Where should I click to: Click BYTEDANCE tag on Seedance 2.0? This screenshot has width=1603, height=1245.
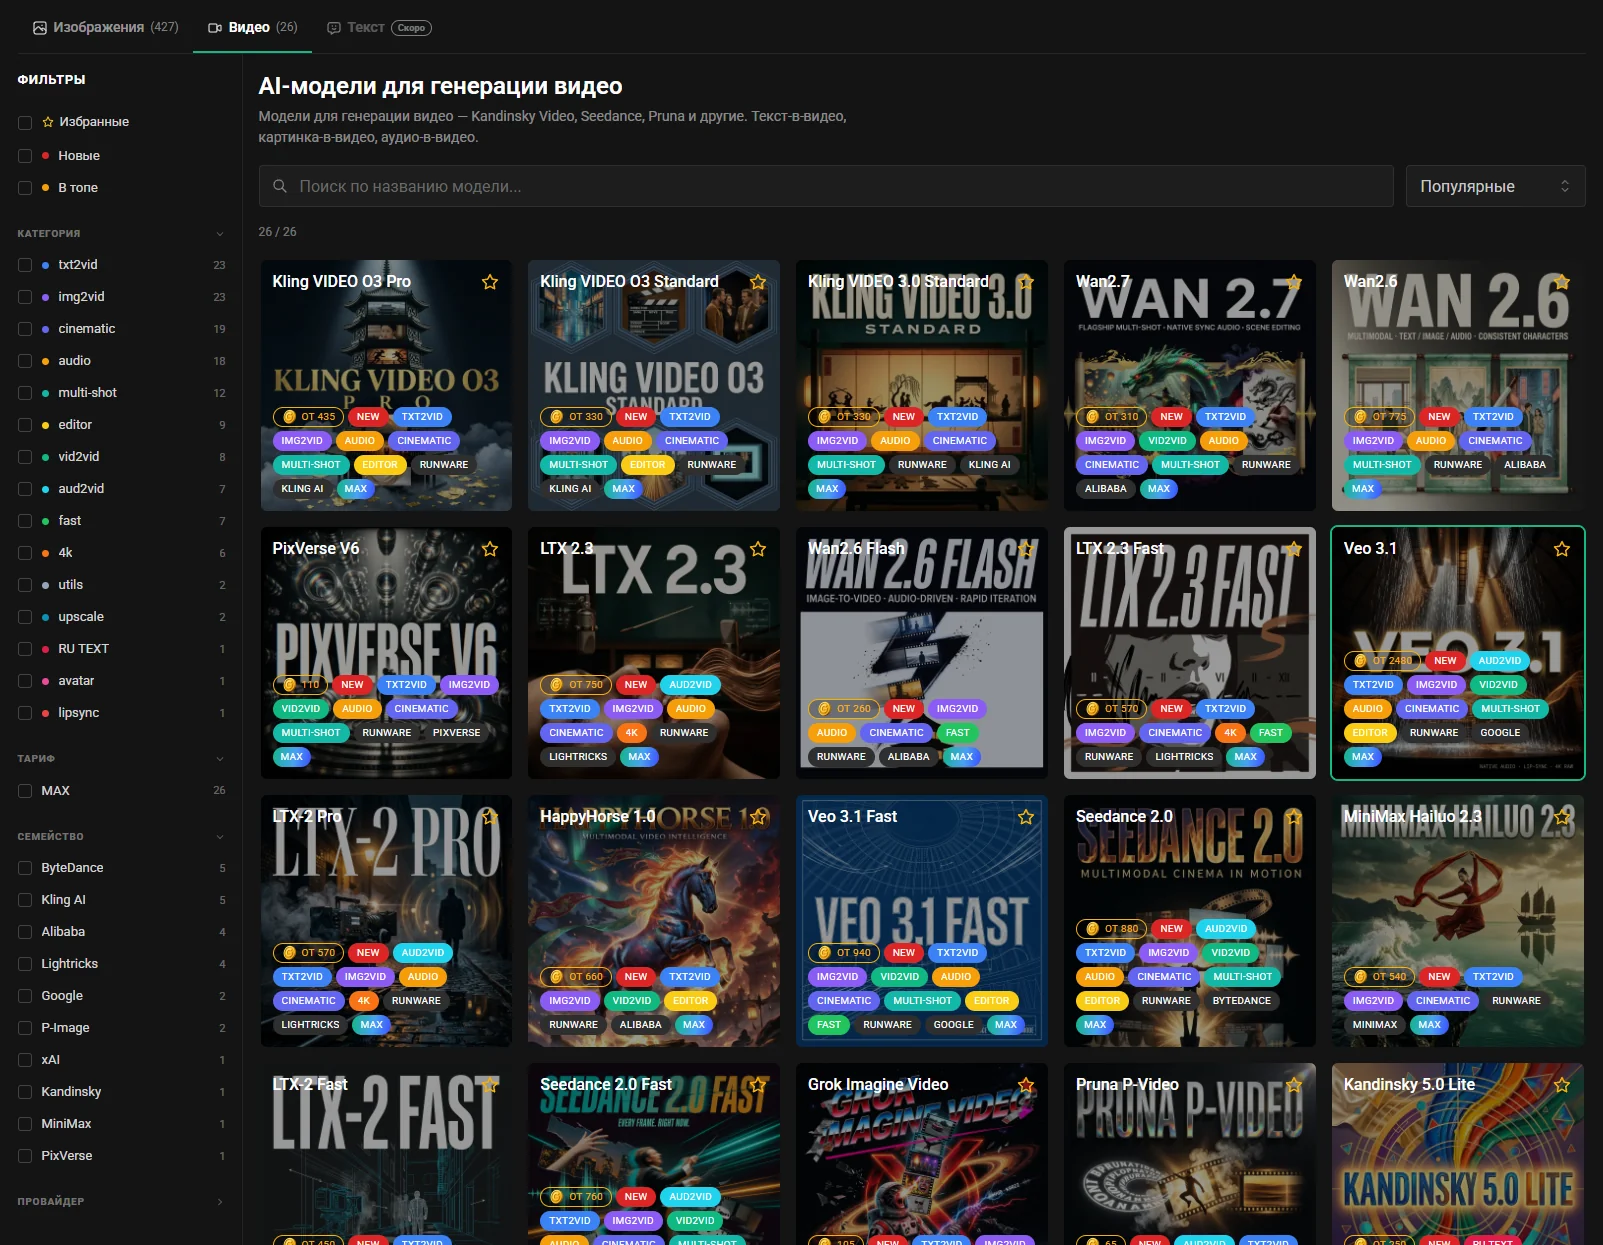(1242, 1001)
